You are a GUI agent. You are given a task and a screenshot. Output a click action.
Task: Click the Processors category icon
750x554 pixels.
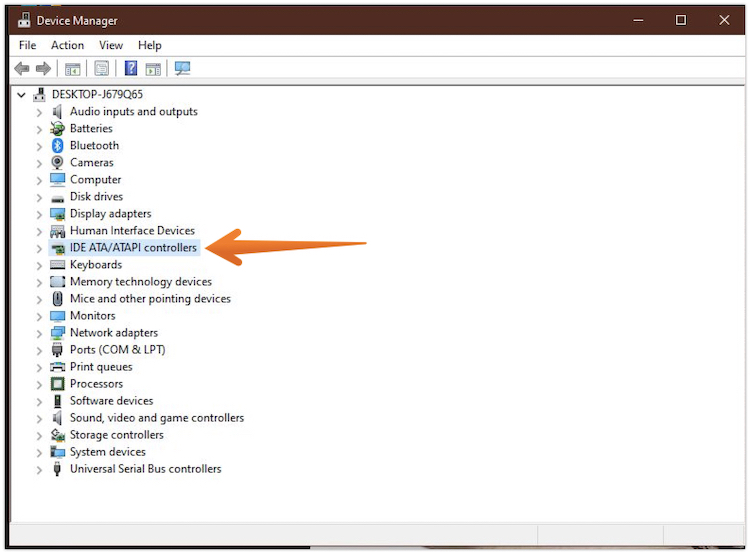click(58, 384)
